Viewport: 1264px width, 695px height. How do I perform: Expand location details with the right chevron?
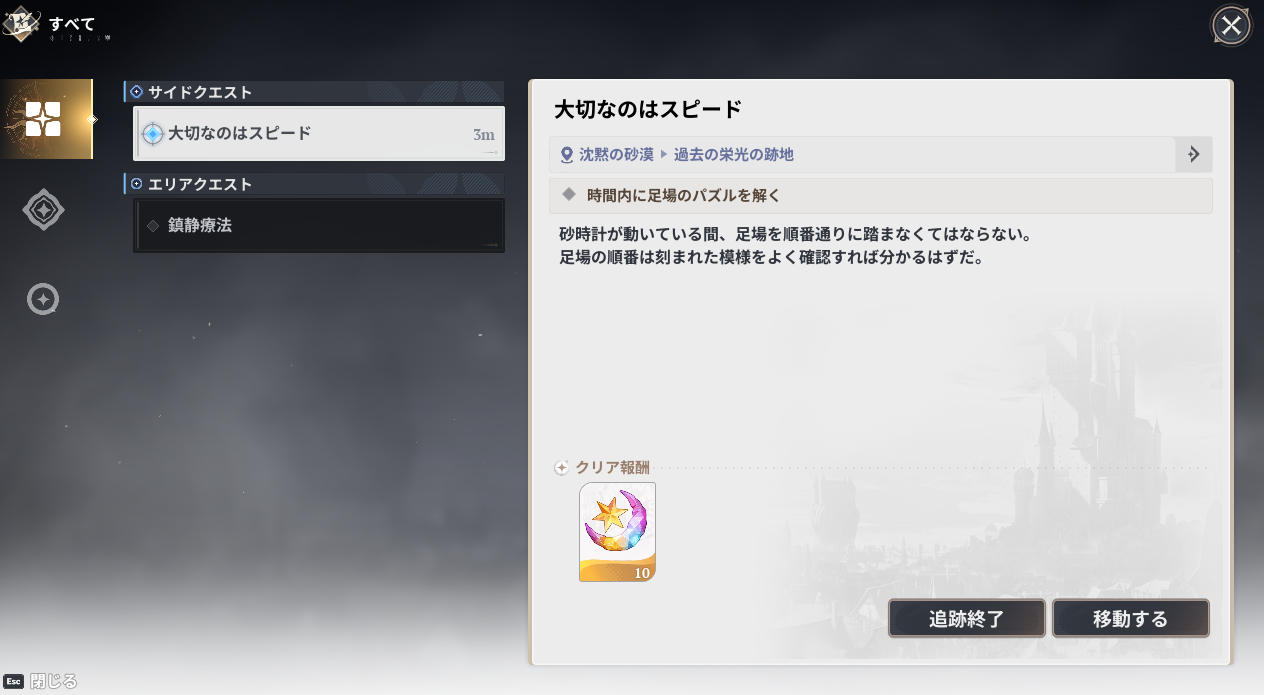click(1193, 155)
